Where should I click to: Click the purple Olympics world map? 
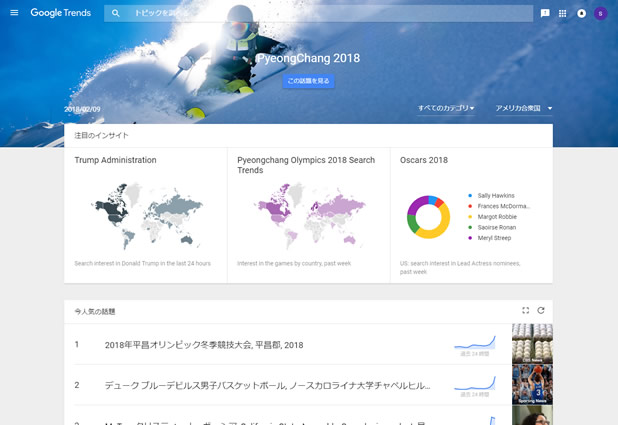tap(310, 216)
